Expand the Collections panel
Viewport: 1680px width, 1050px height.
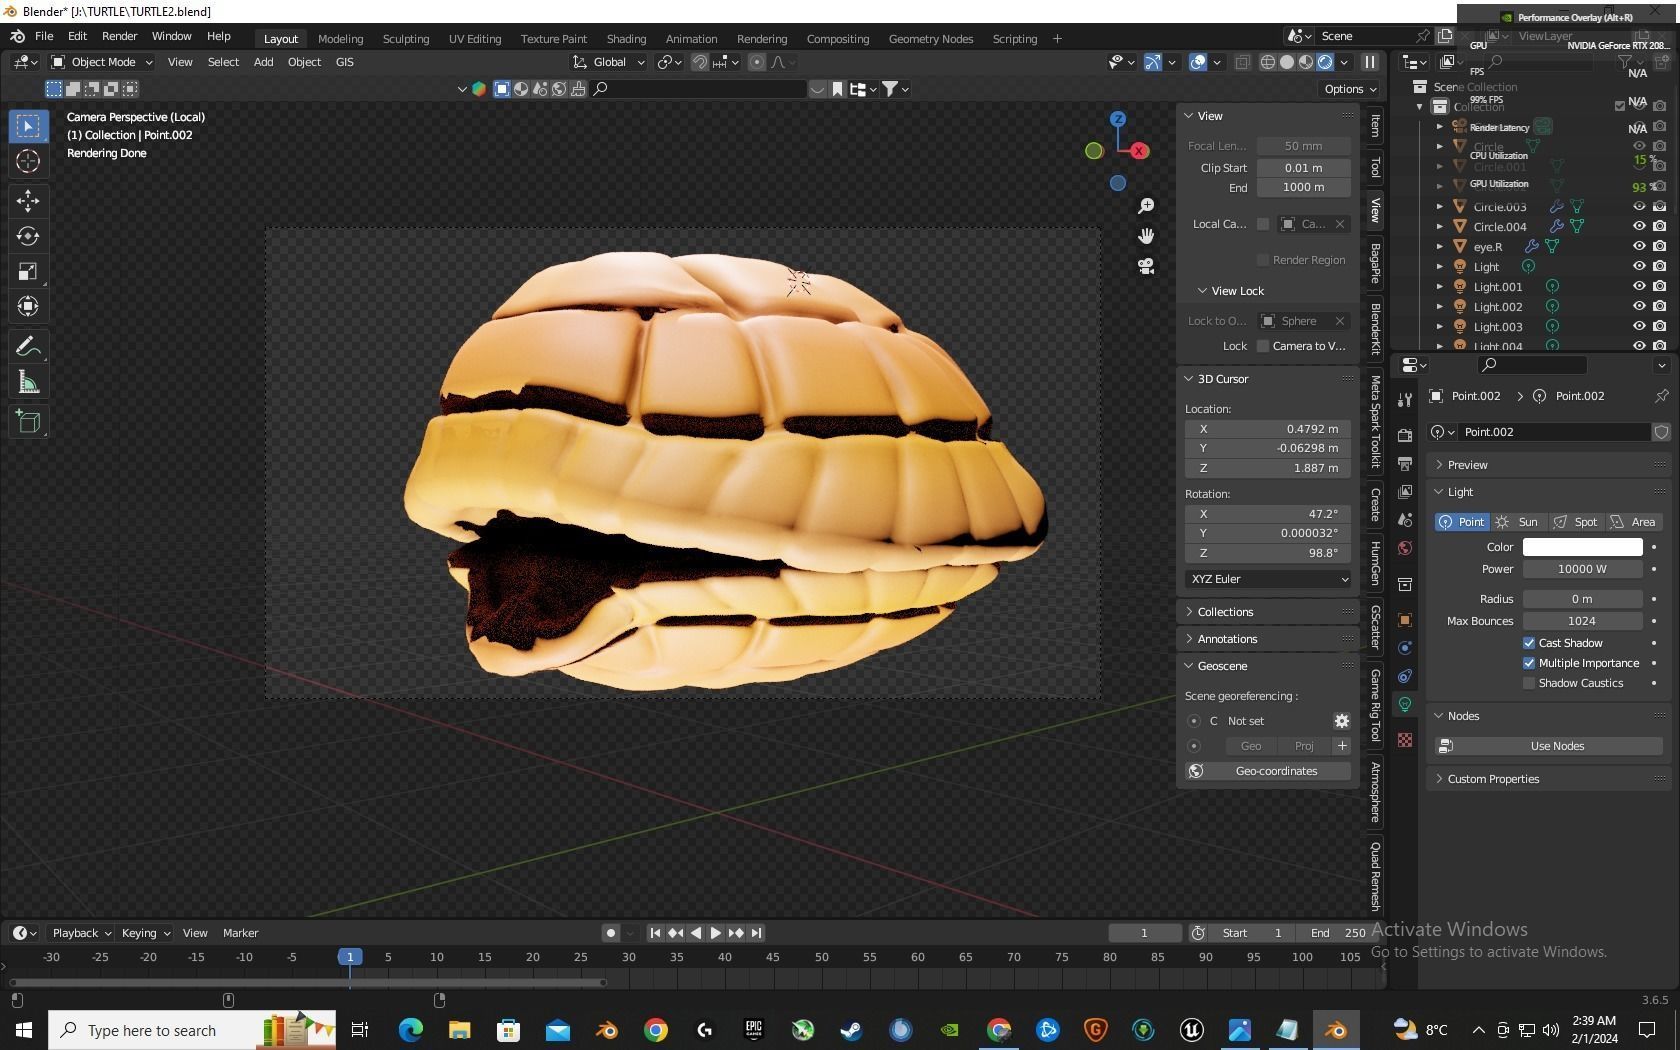[1225, 612]
